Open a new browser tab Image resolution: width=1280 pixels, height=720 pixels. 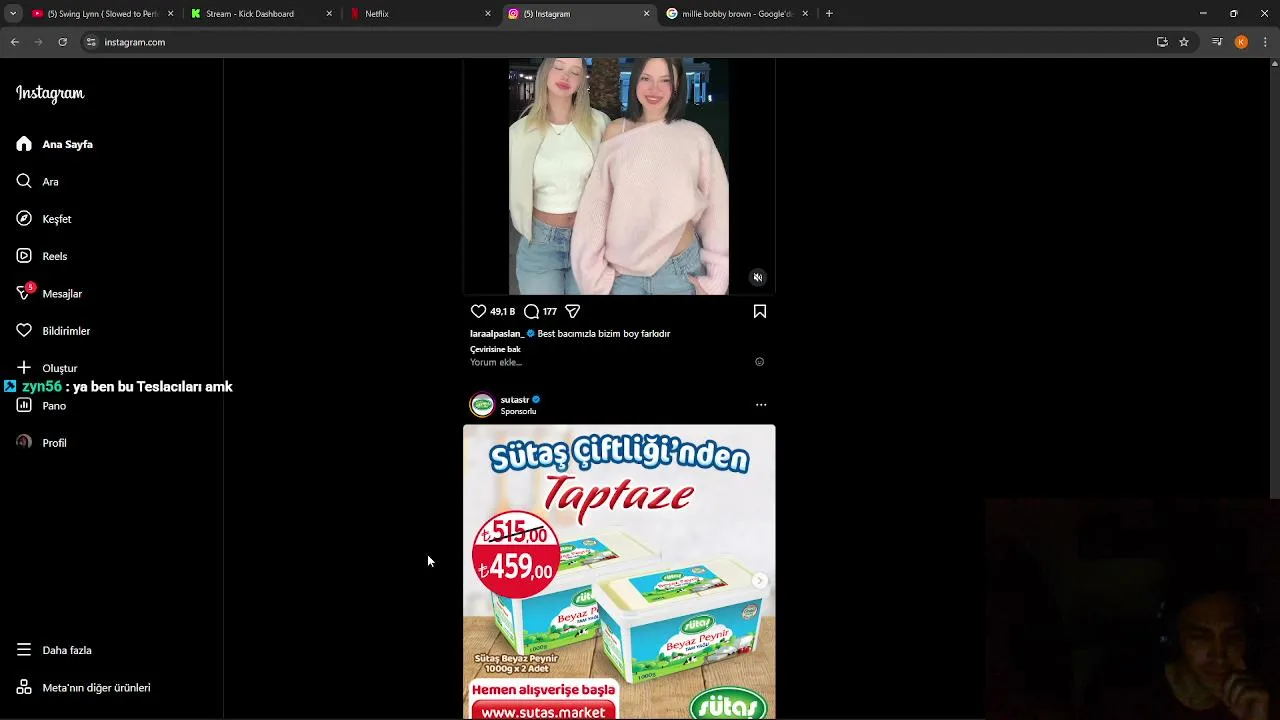pos(829,14)
